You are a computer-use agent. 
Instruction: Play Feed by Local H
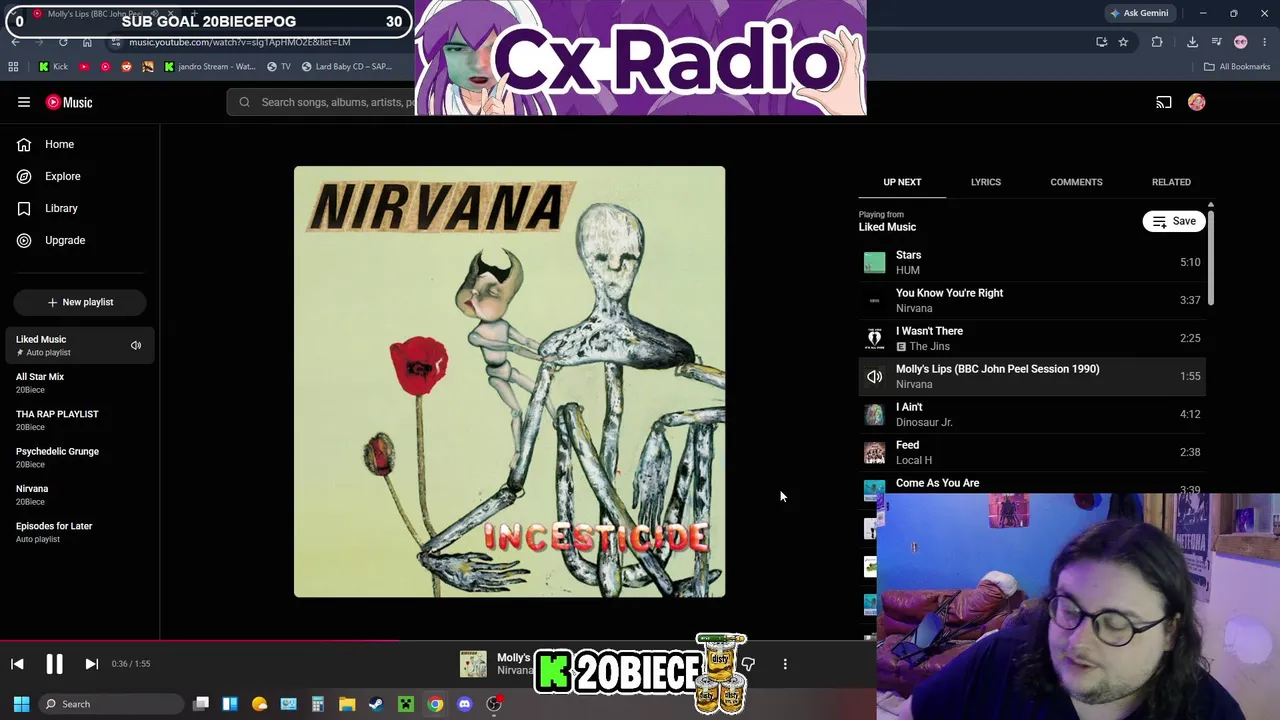coord(1032,452)
